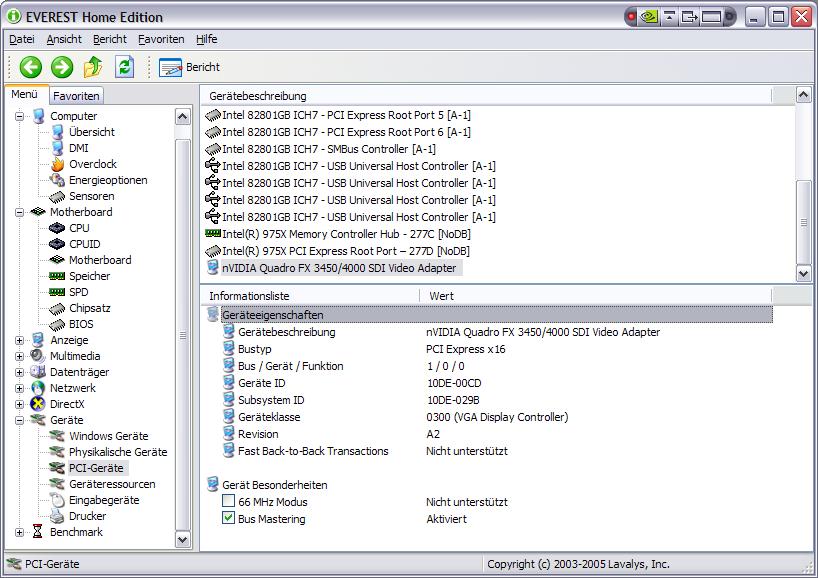
Task: Select Intel 975X PCI Express Root Port row
Action: point(338,251)
